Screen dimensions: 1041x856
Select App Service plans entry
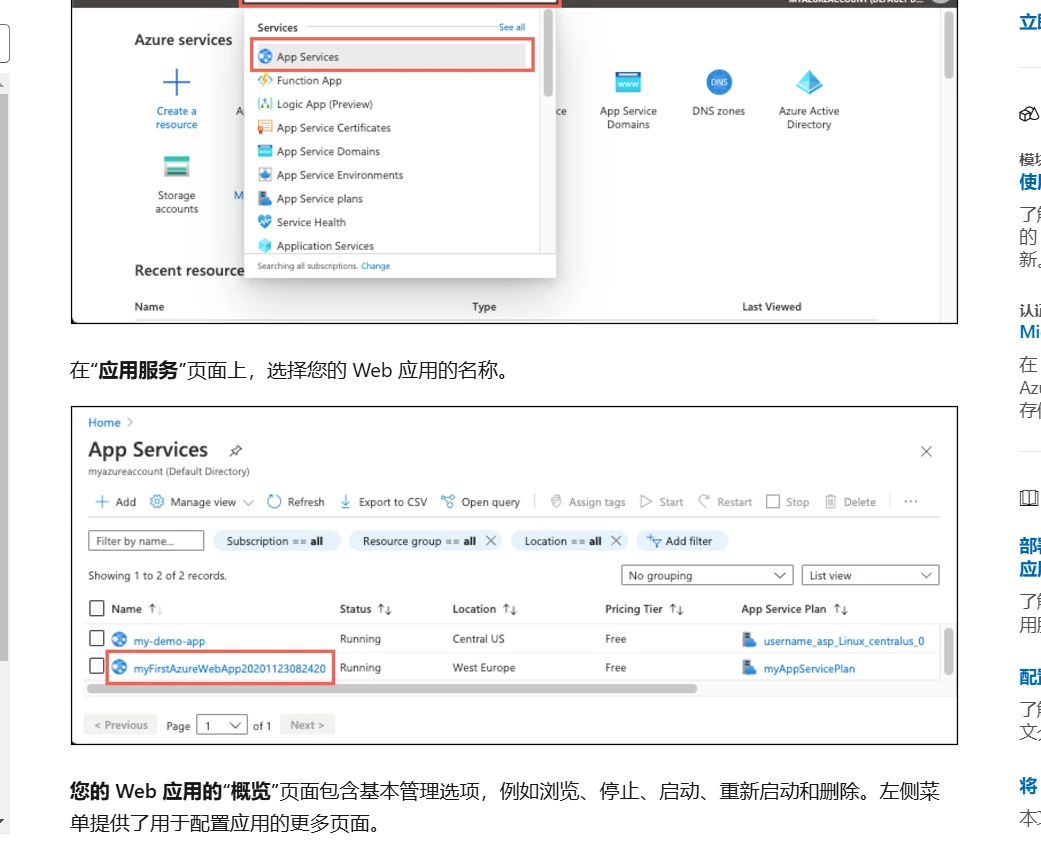[x=319, y=199]
